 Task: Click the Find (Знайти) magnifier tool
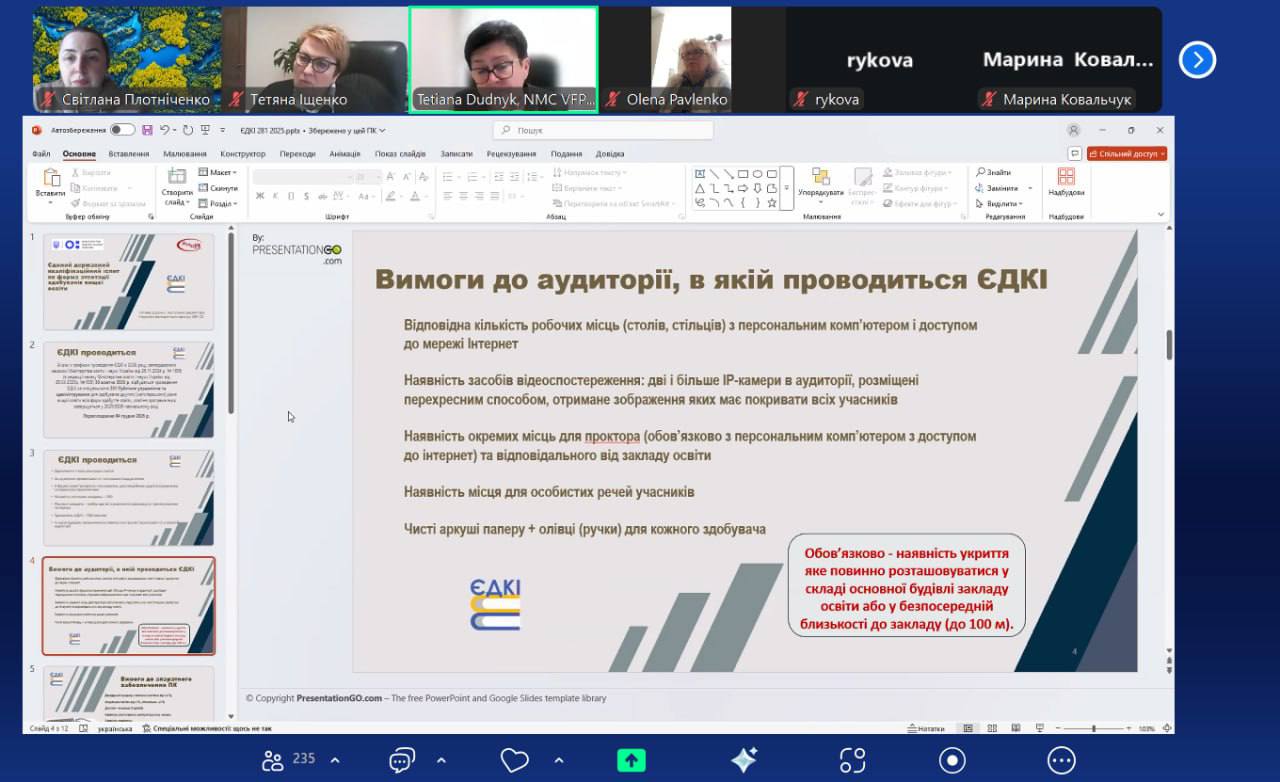click(x=994, y=173)
